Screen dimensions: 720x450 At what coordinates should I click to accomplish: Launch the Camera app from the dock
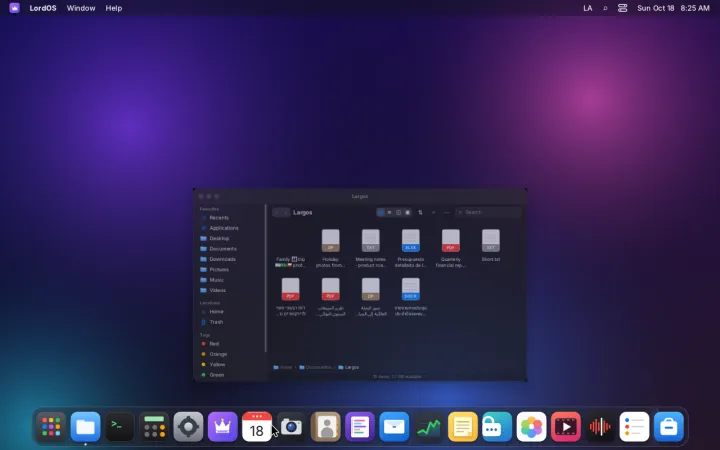(291, 427)
